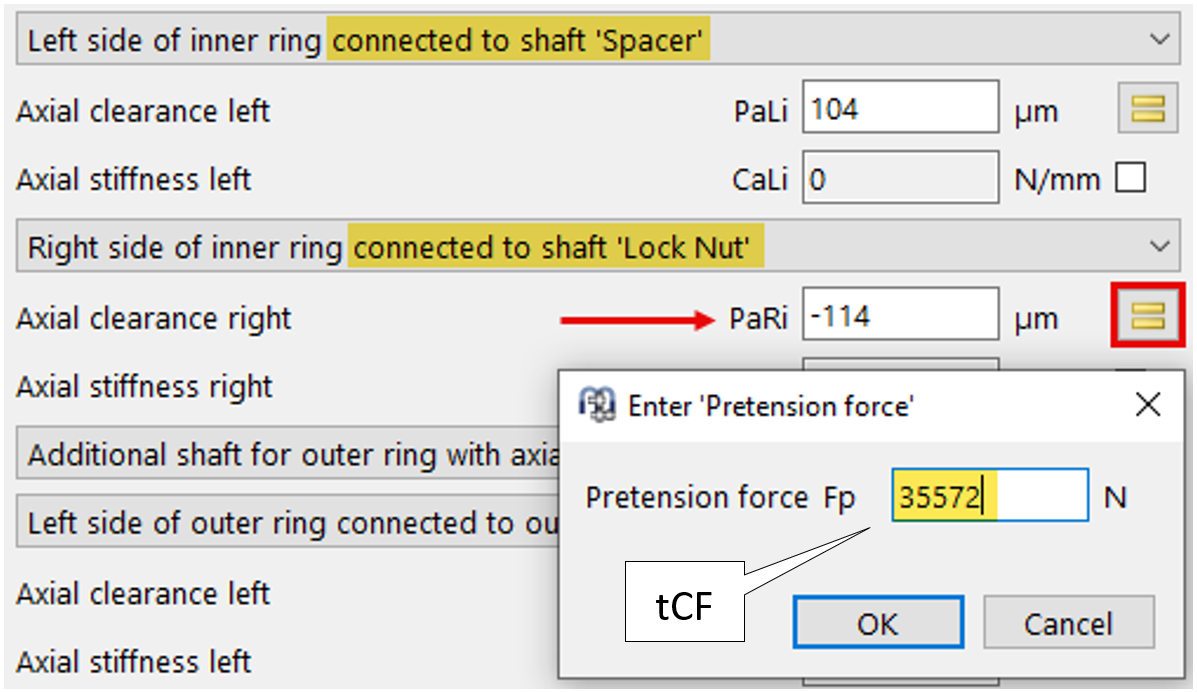Click the 'Axial stiffness right' label

click(x=144, y=386)
